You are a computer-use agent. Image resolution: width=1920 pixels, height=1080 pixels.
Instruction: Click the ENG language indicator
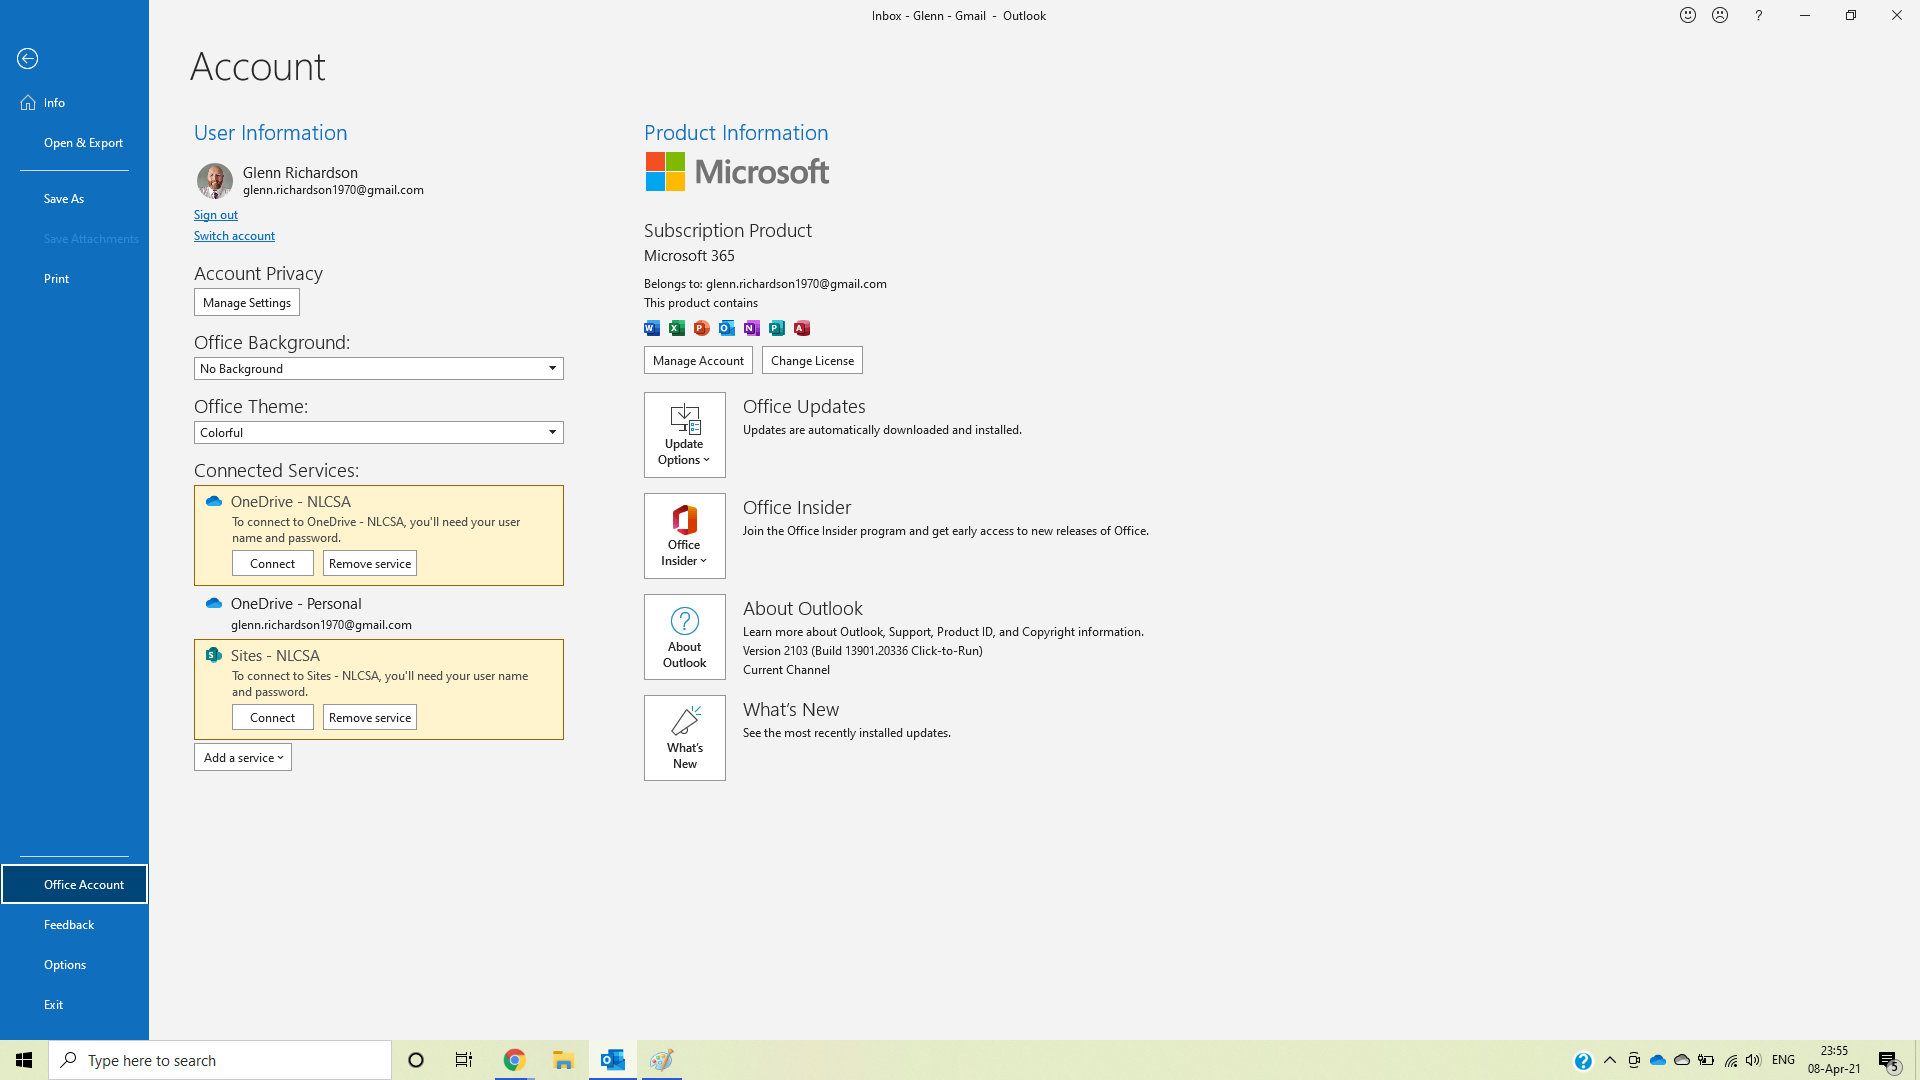click(x=1783, y=1060)
